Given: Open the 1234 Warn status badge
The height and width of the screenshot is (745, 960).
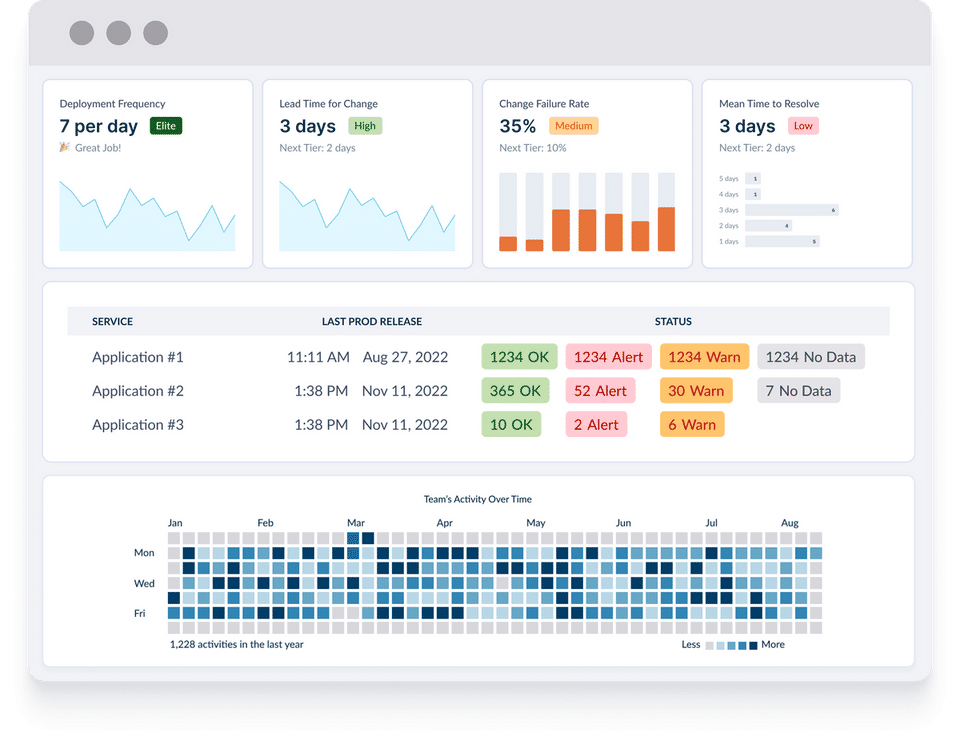Looking at the screenshot, I should pos(704,357).
